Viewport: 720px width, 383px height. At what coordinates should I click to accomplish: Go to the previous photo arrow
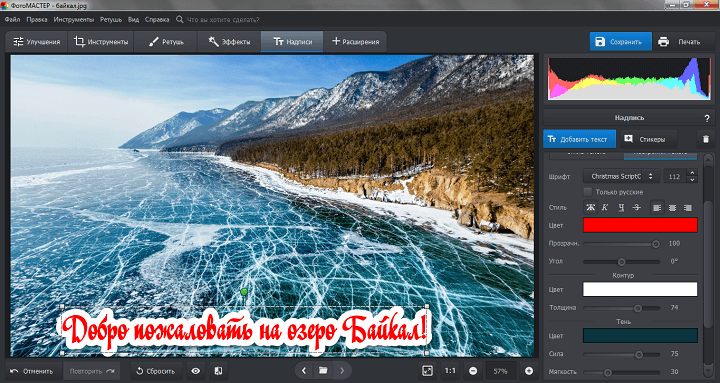304,371
